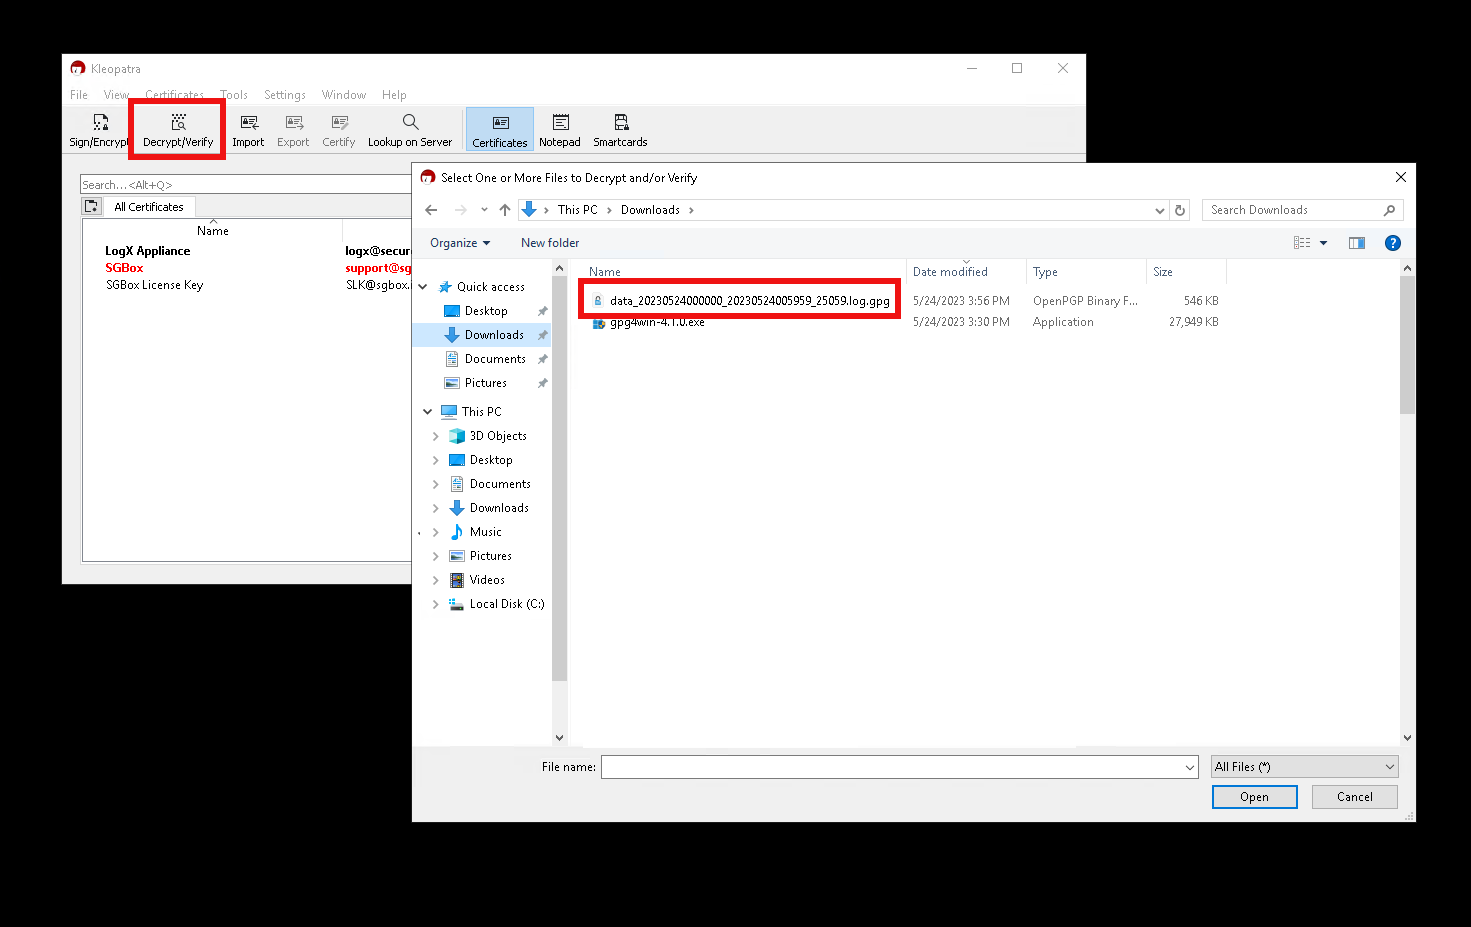Viewport: 1471px width, 927px height.
Task: Select the Sign/Encrypt tool
Action: point(97,128)
